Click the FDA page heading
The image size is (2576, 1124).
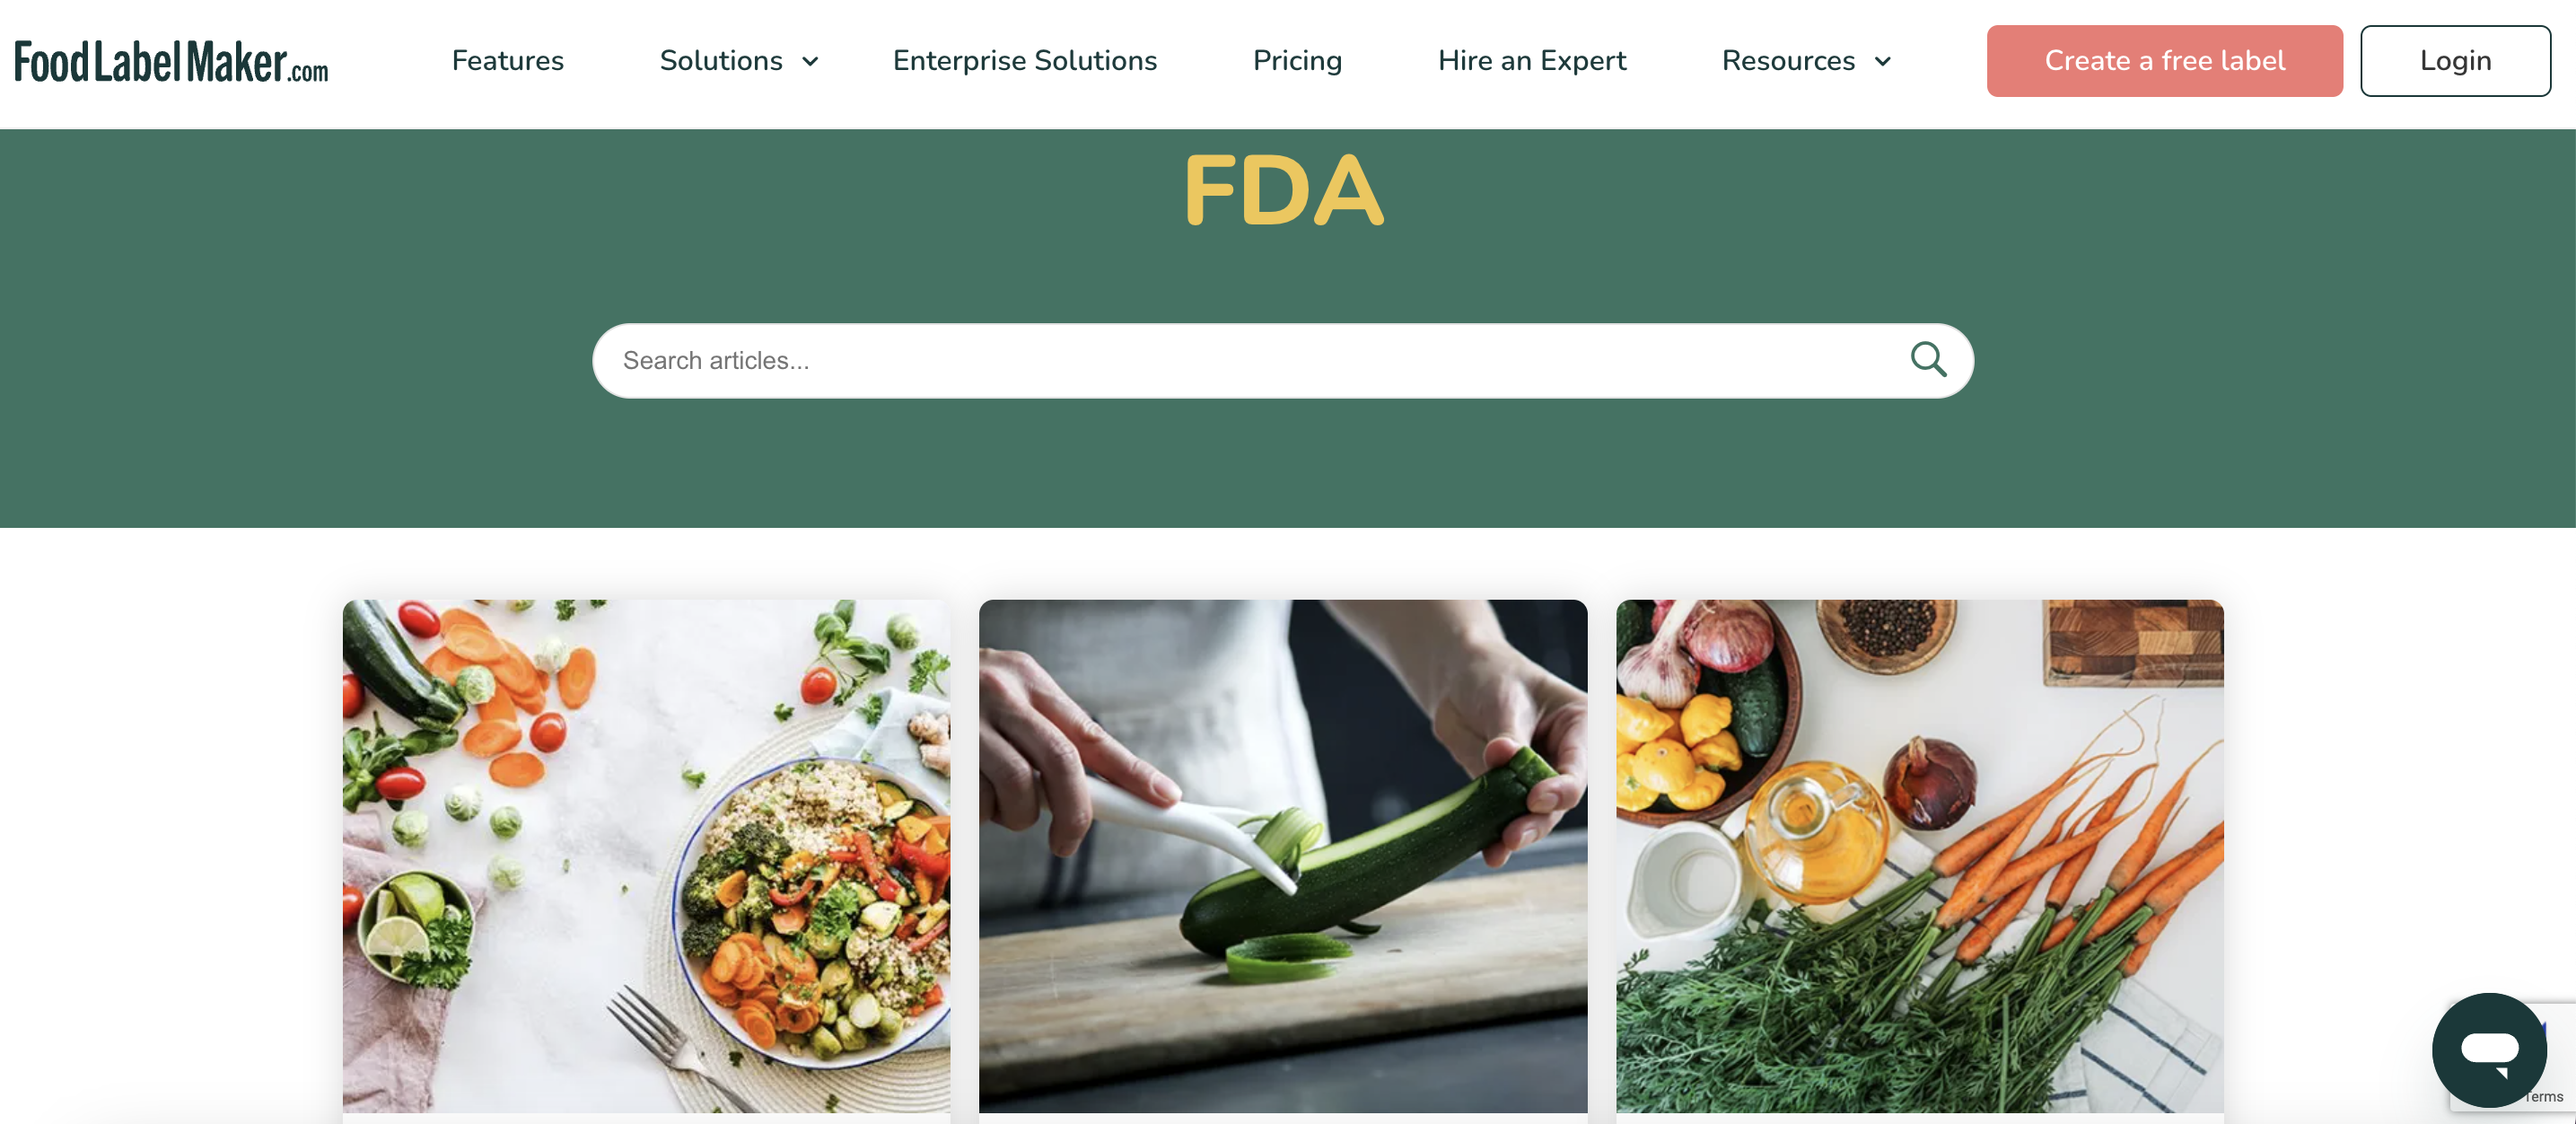(x=1283, y=190)
